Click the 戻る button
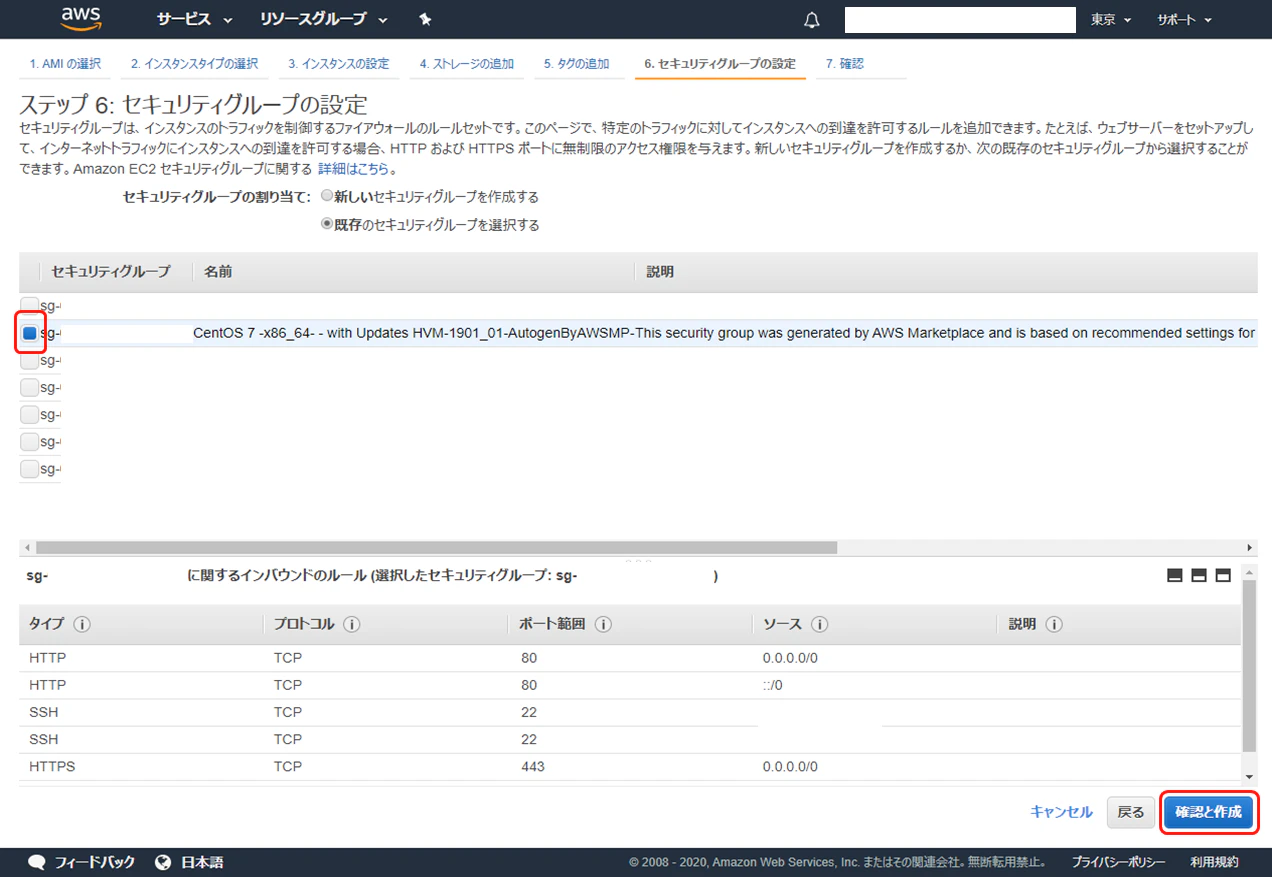 1130,812
